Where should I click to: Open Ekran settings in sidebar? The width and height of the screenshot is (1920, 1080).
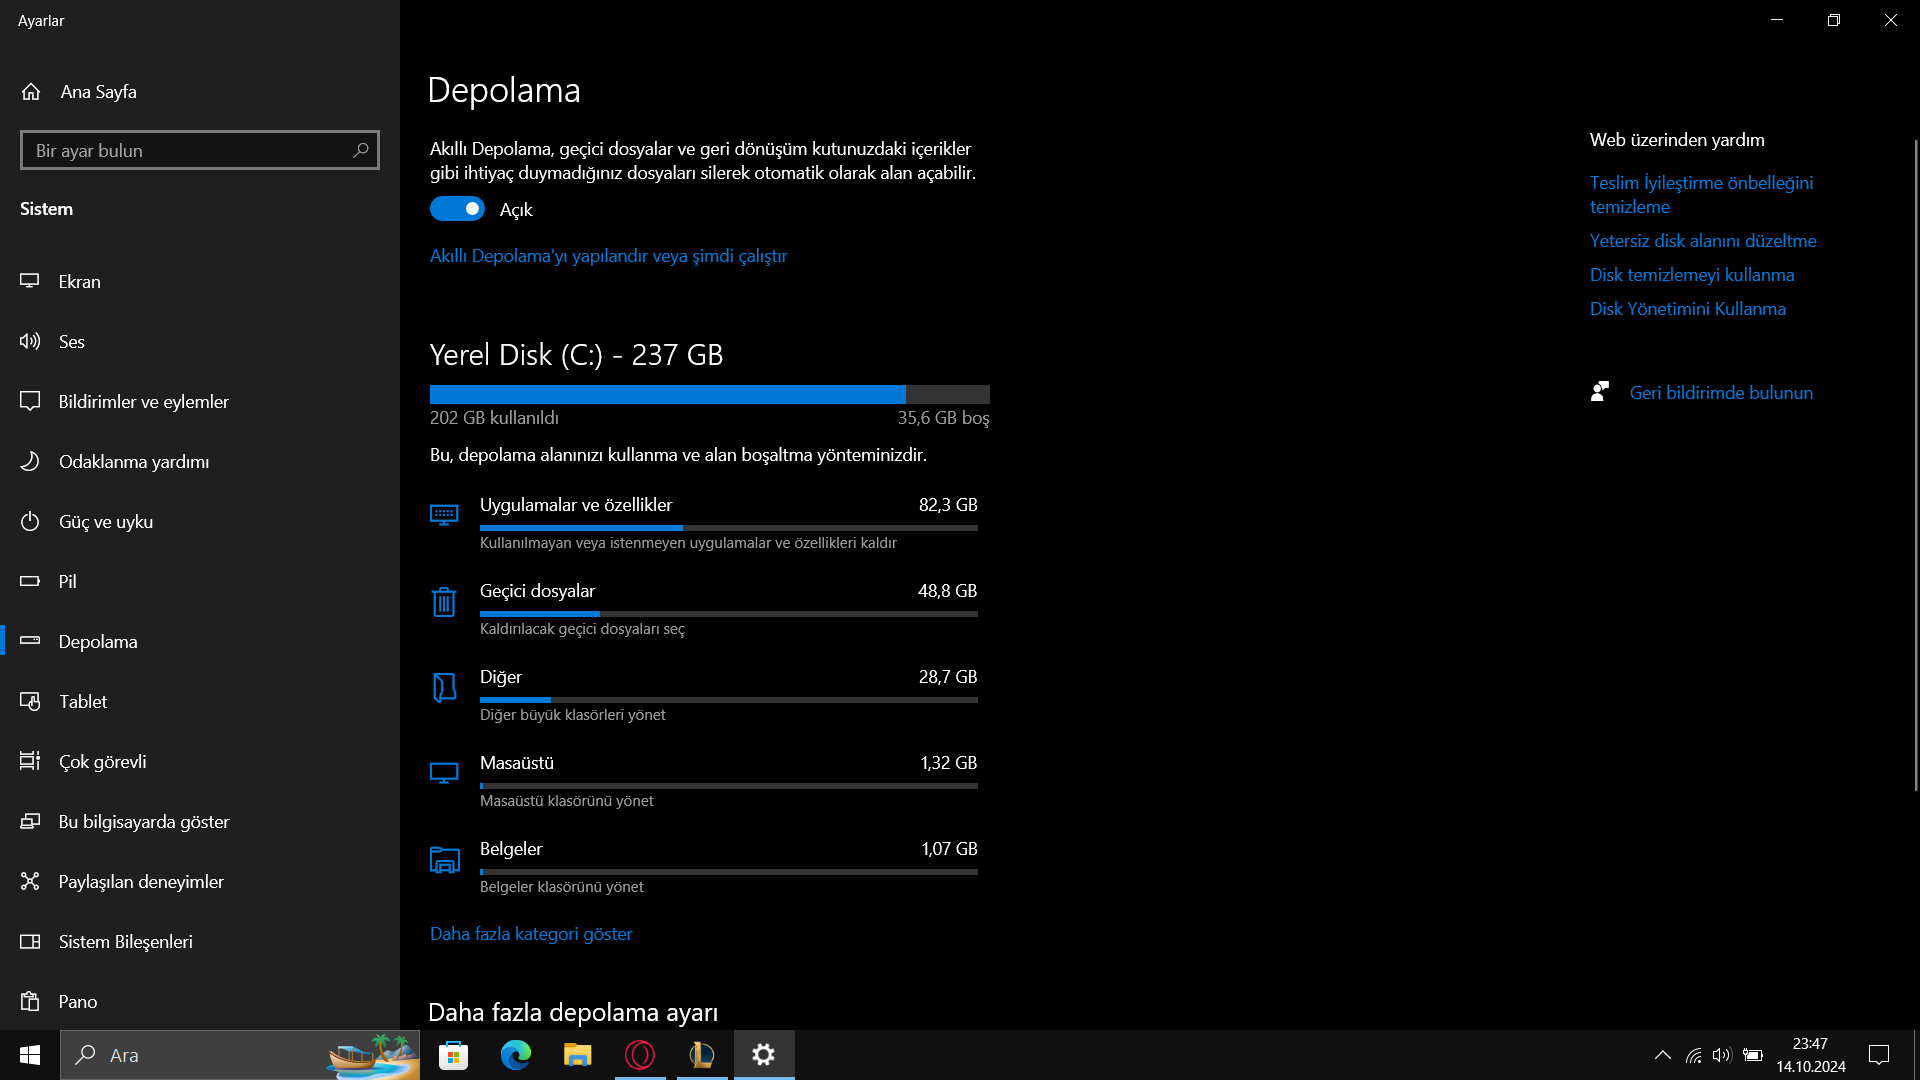[x=79, y=282]
